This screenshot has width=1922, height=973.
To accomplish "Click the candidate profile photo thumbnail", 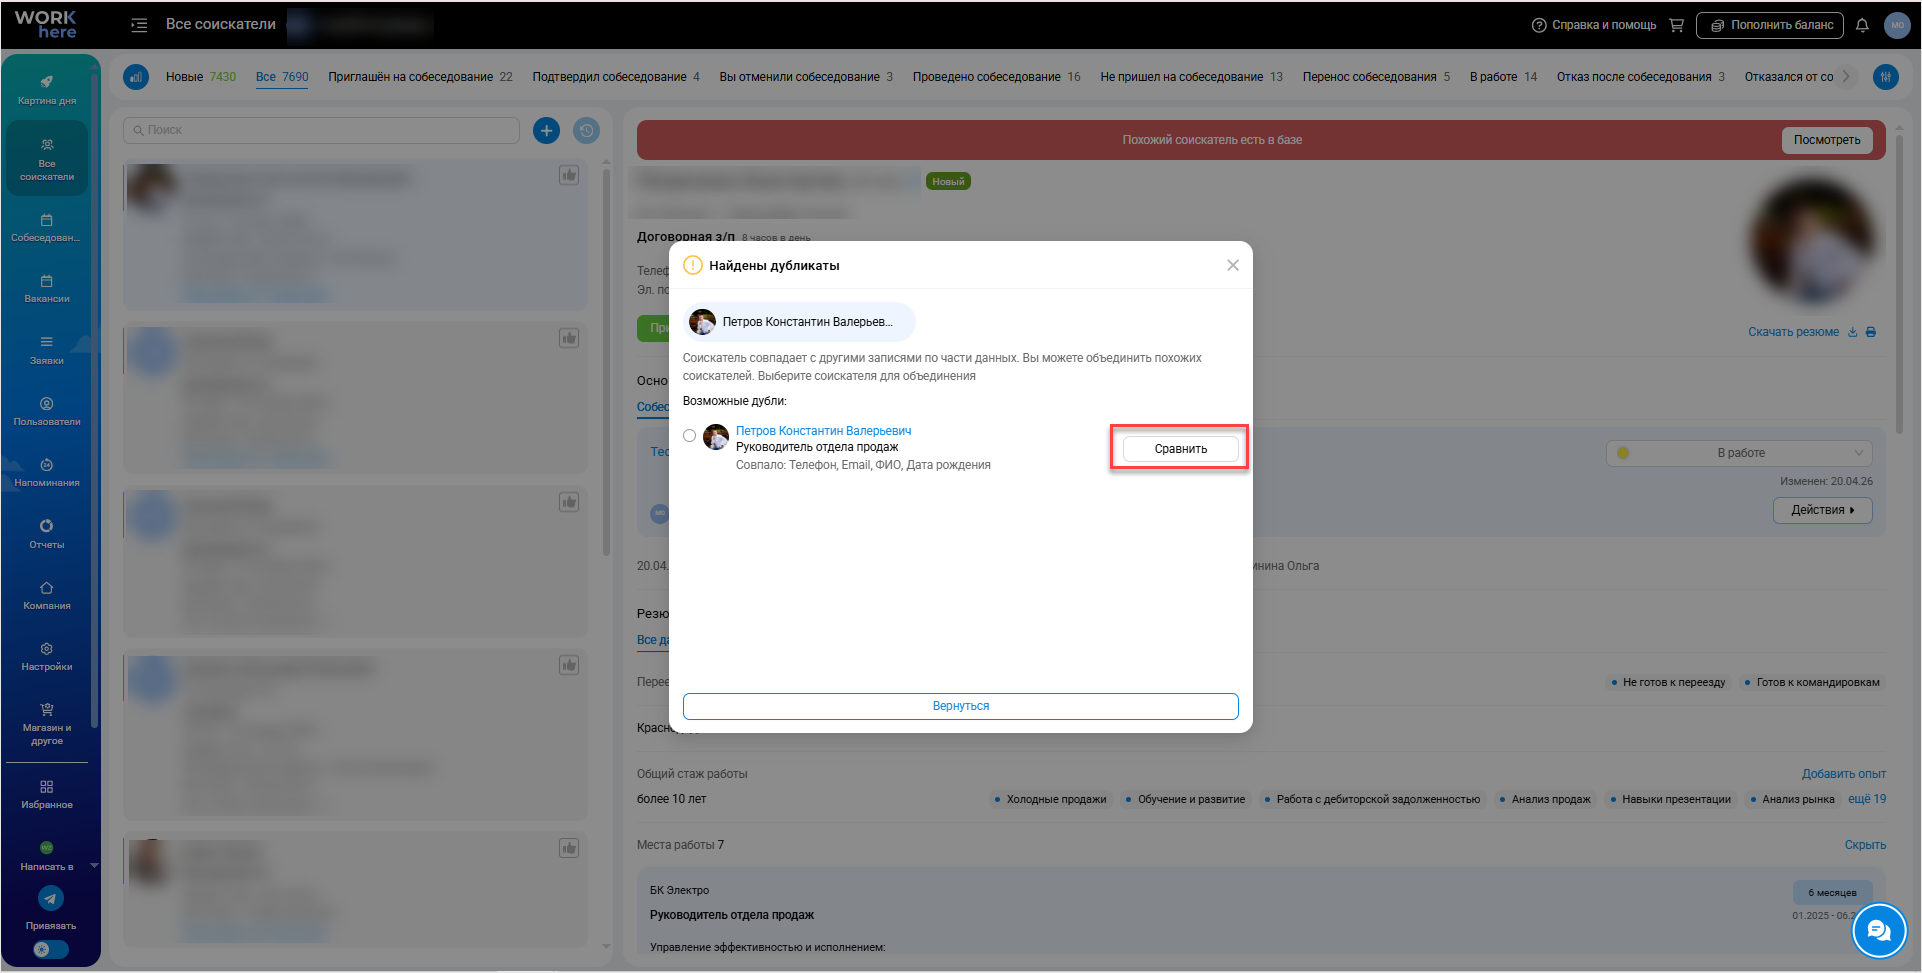I will (1811, 242).
